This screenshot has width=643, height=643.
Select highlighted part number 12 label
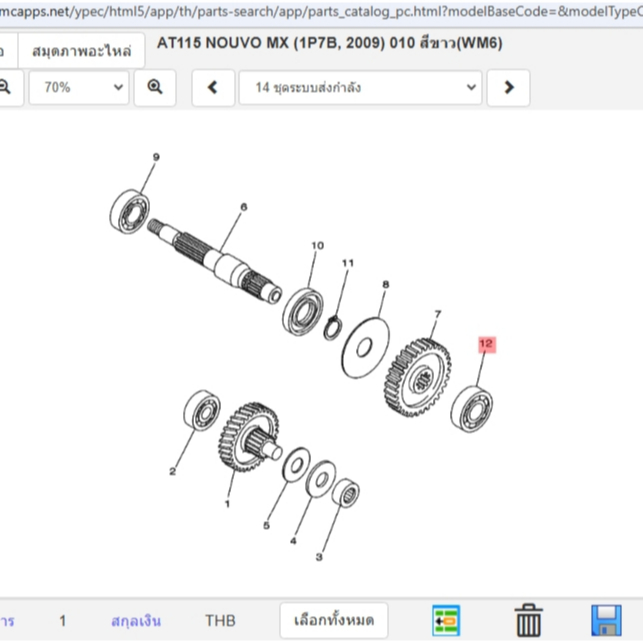tap(487, 344)
